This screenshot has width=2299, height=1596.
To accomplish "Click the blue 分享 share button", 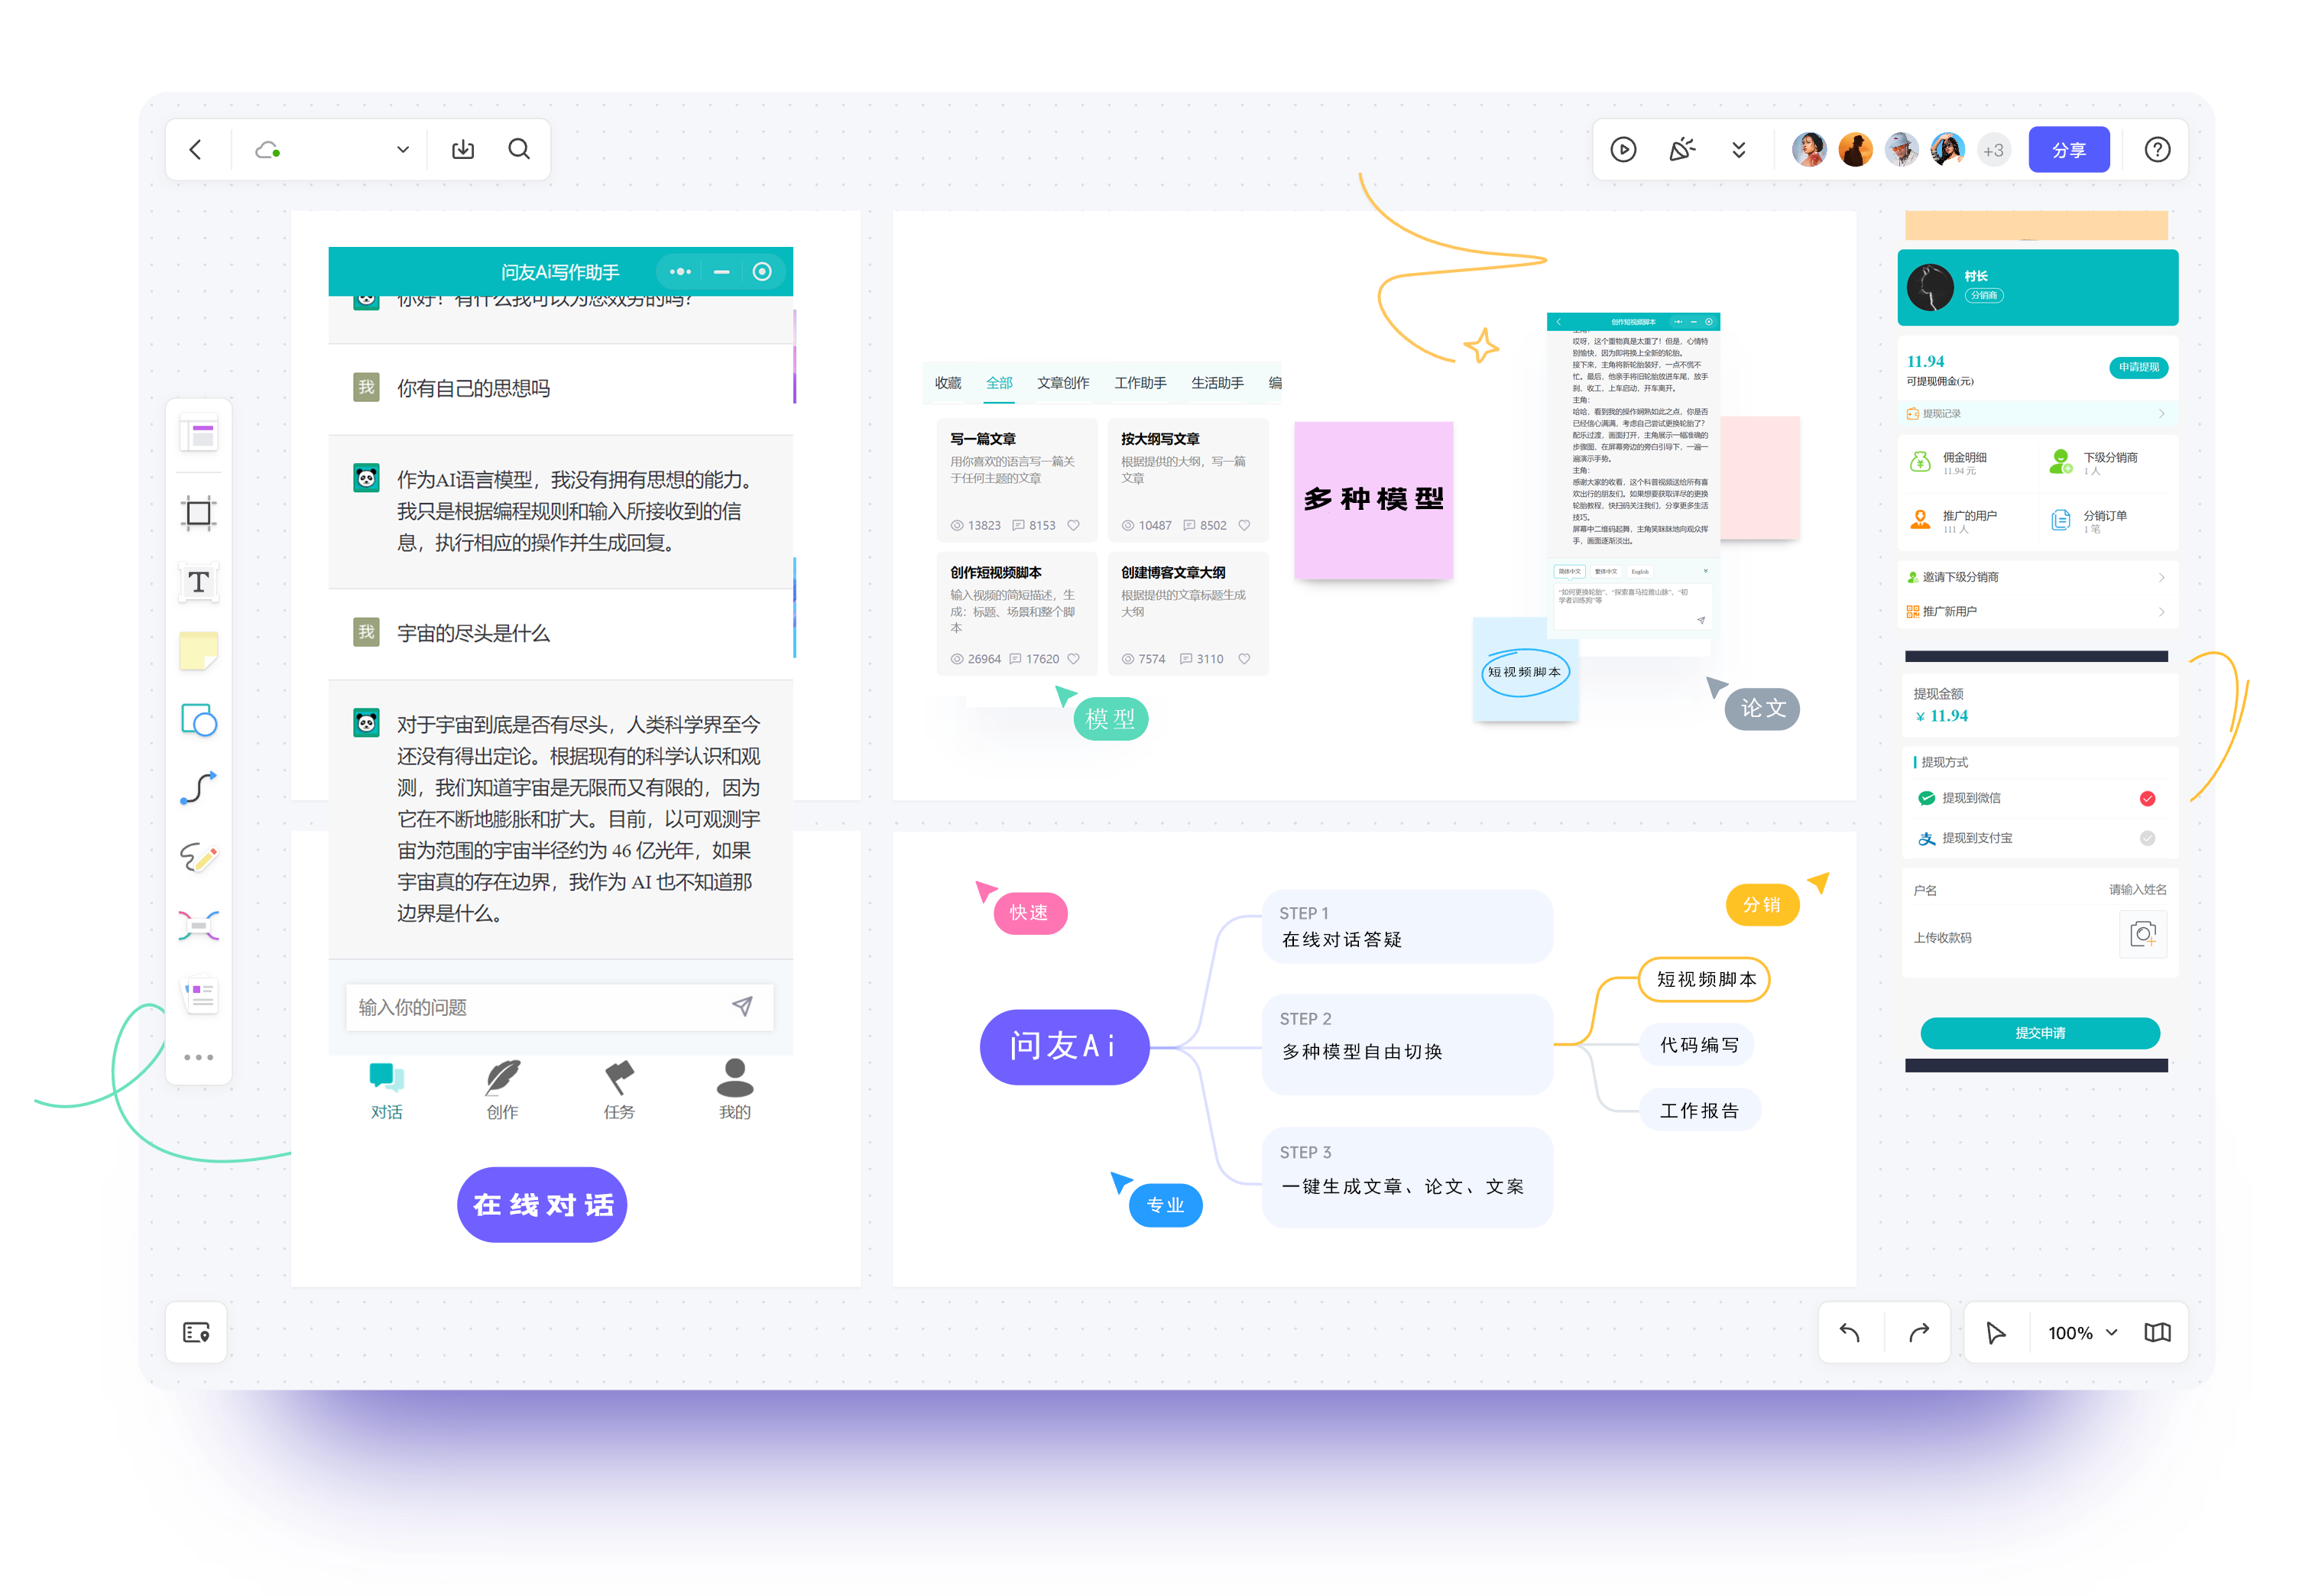I will (2068, 150).
